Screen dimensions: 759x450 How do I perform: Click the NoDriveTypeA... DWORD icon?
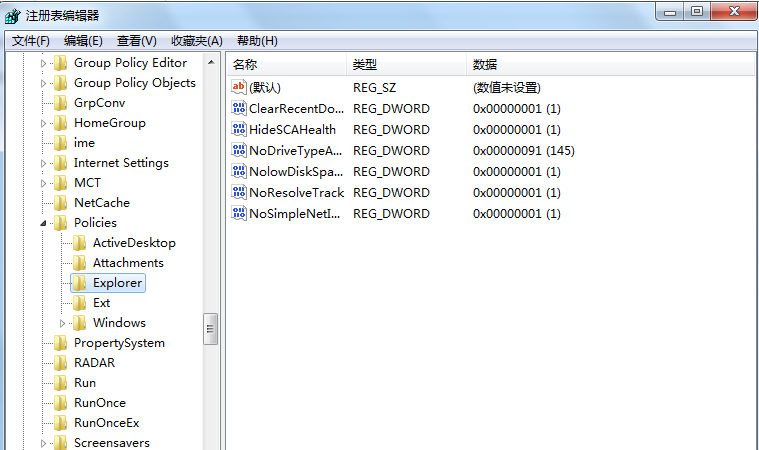(239, 150)
